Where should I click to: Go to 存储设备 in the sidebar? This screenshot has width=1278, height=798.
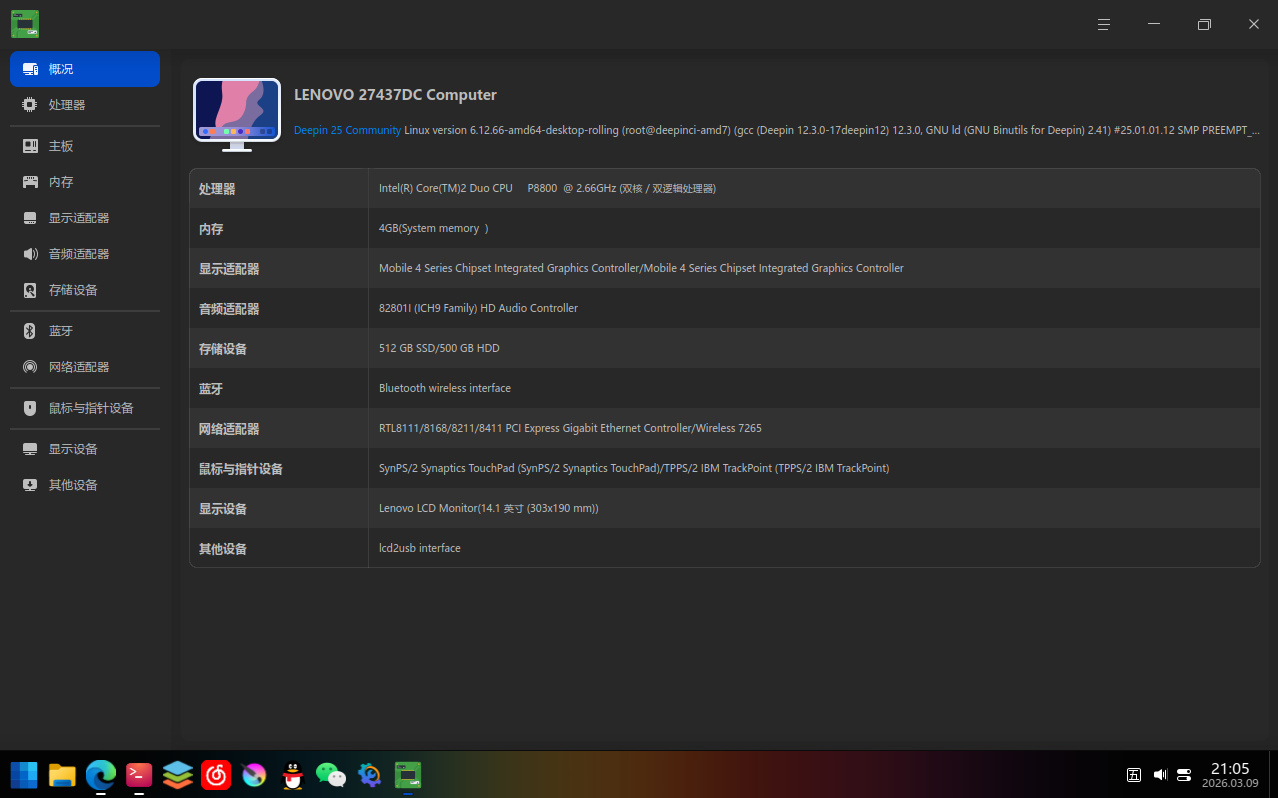point(85,290)
